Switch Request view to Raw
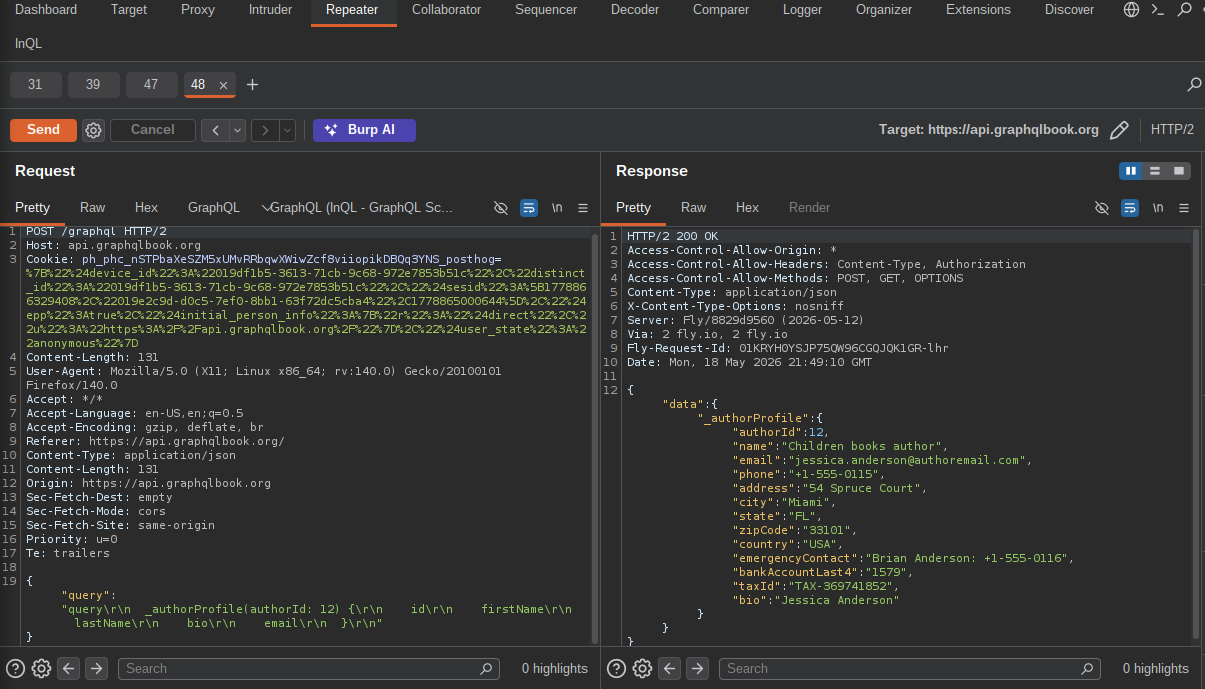 [x=92, y=208]
